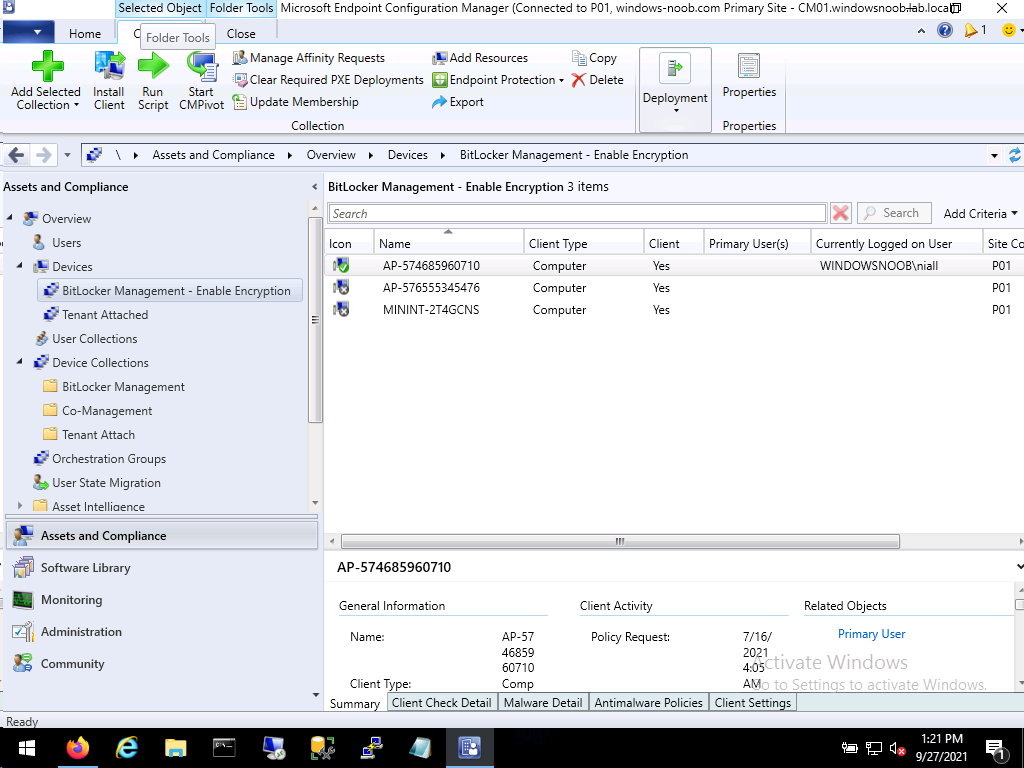Click the Run Script green arrow icon
1024x768 pixels.
point(153,66)
